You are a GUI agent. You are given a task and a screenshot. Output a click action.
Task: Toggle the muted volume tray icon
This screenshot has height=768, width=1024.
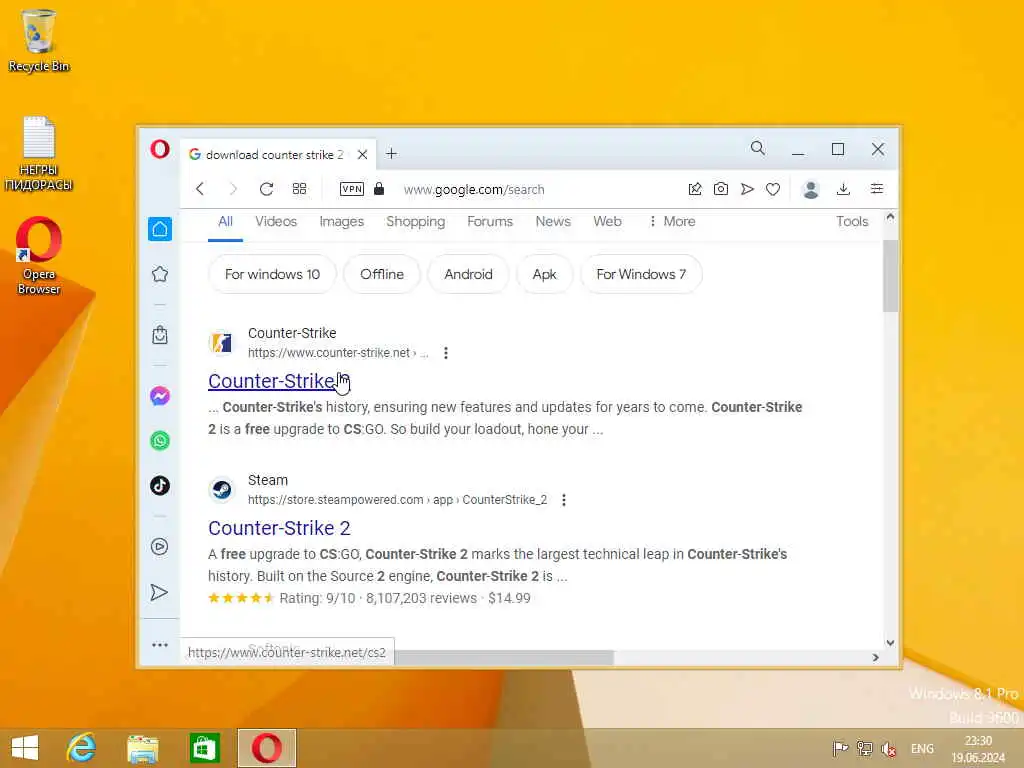889,748
